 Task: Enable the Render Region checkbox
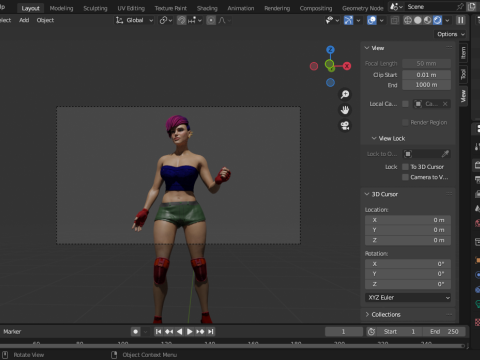click(x=405, y=122)
